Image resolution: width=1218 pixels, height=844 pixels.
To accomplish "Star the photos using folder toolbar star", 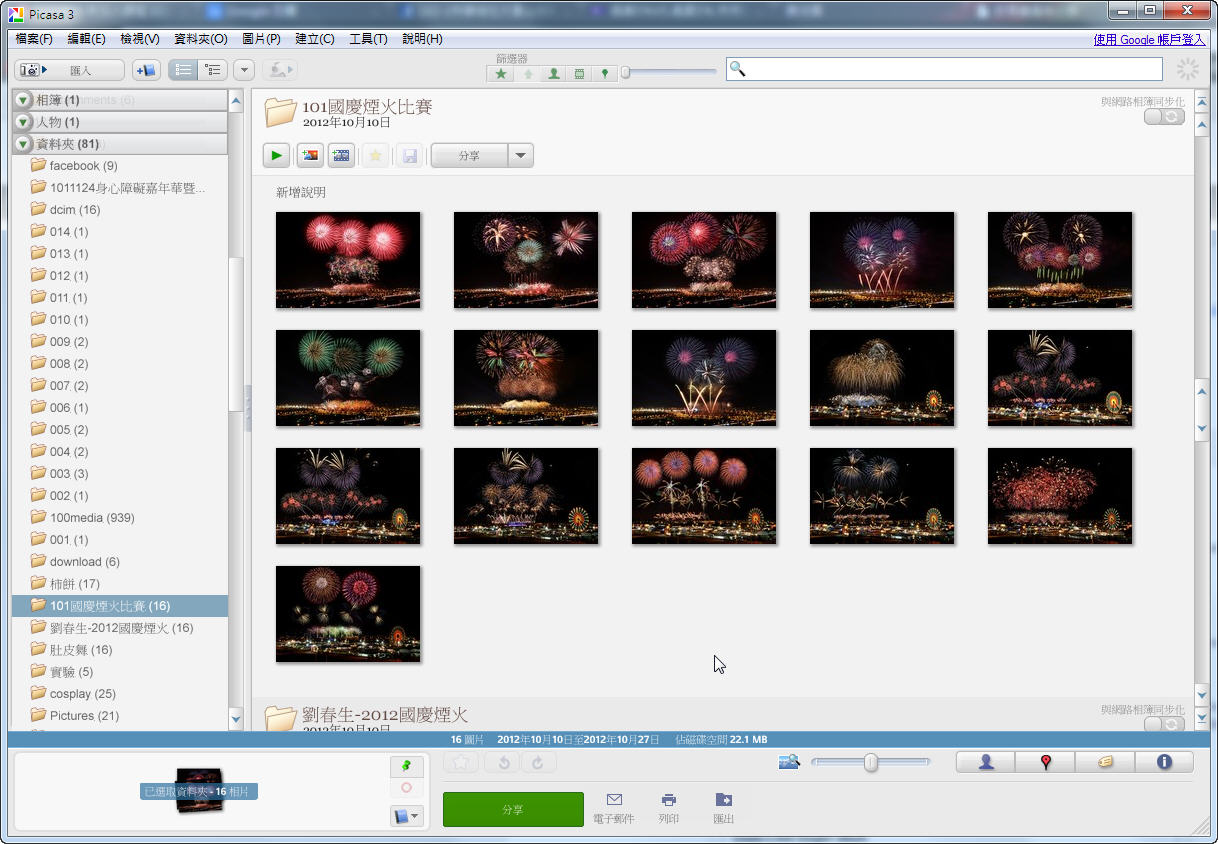I will point(375,155).
